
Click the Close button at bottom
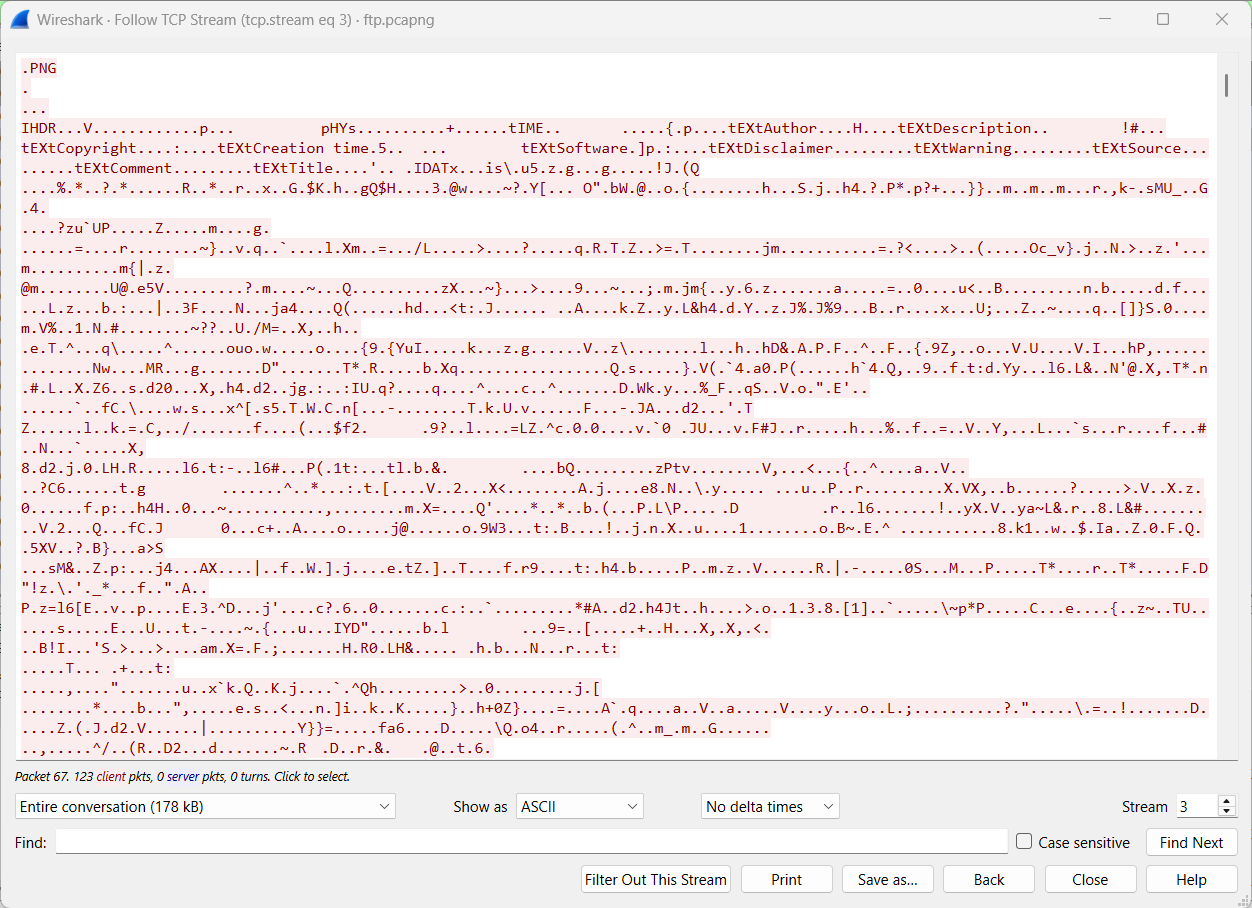click(1089, 880)
